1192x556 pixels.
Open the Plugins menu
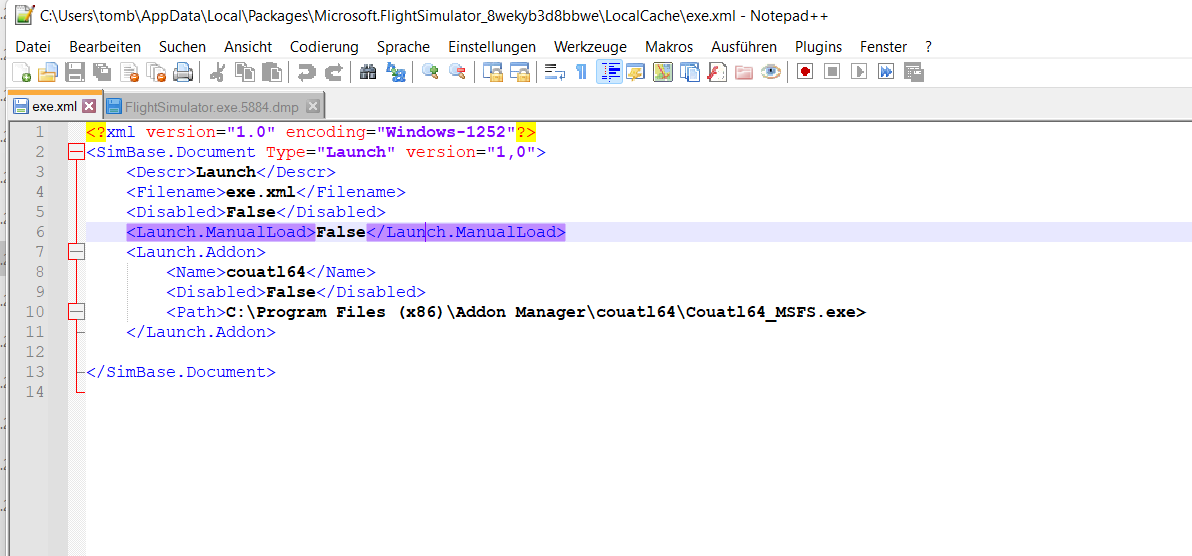click(x=818, y=47)
